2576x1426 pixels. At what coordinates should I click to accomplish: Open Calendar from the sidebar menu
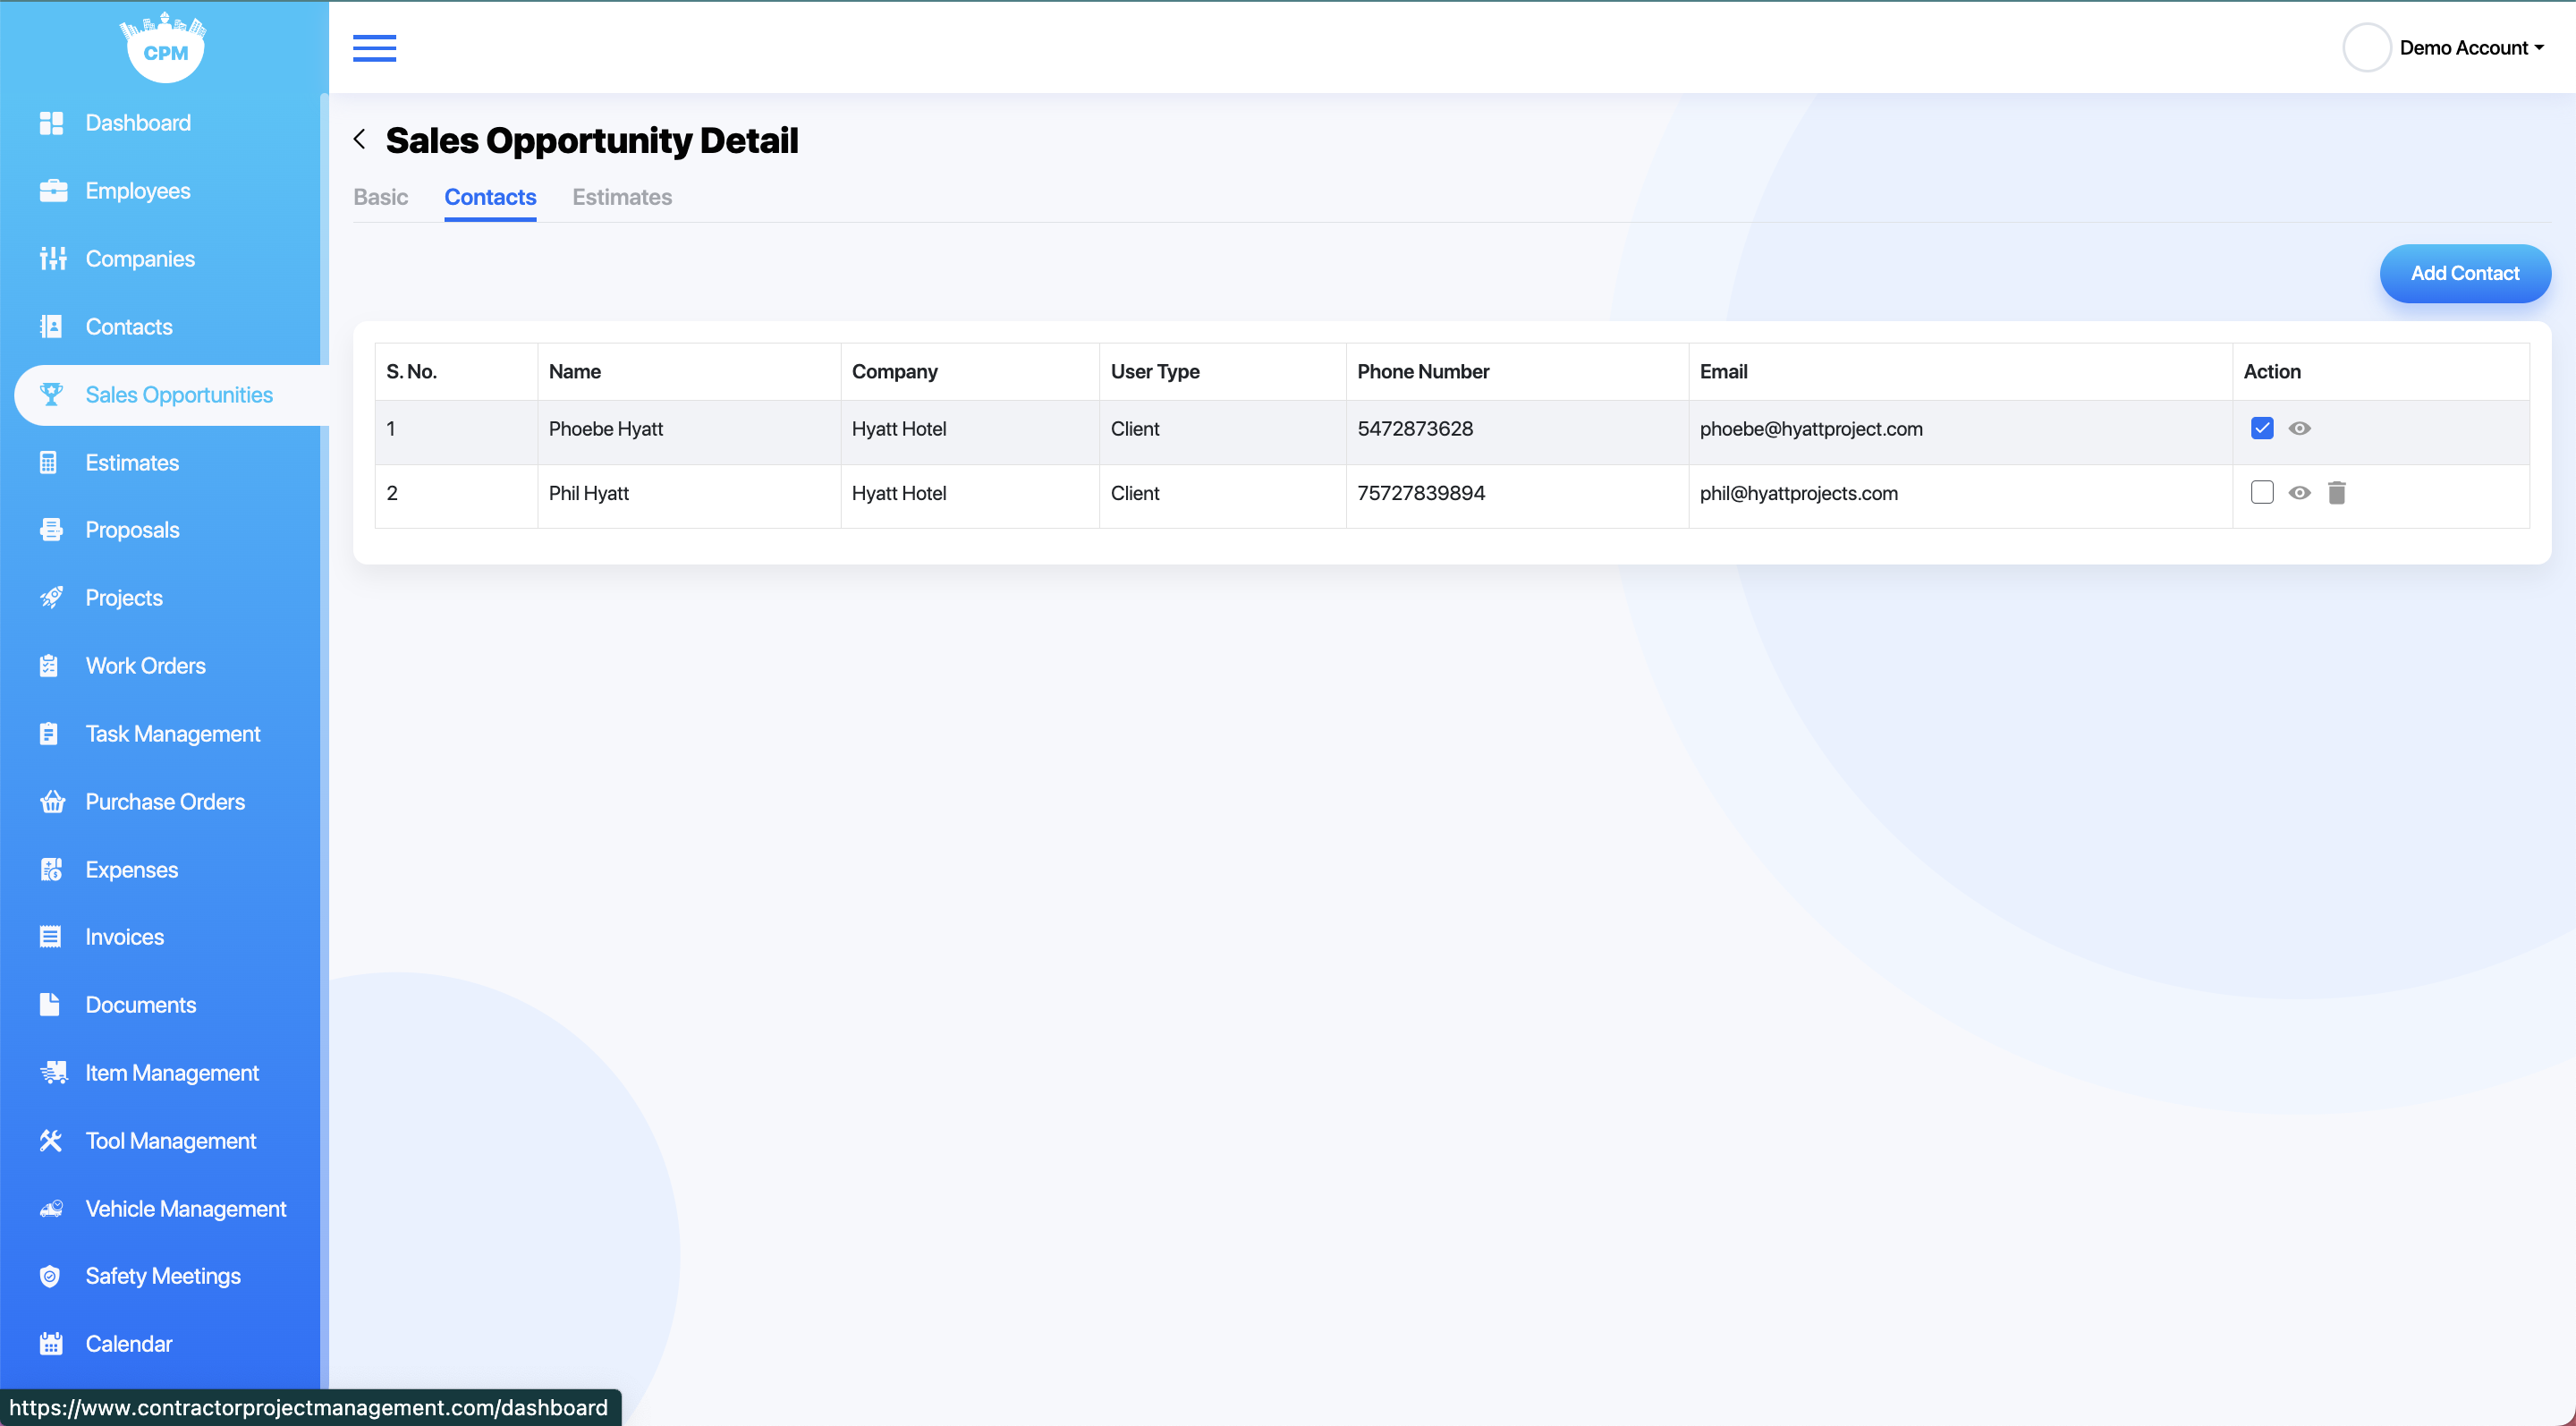(x=128, y=1344)
